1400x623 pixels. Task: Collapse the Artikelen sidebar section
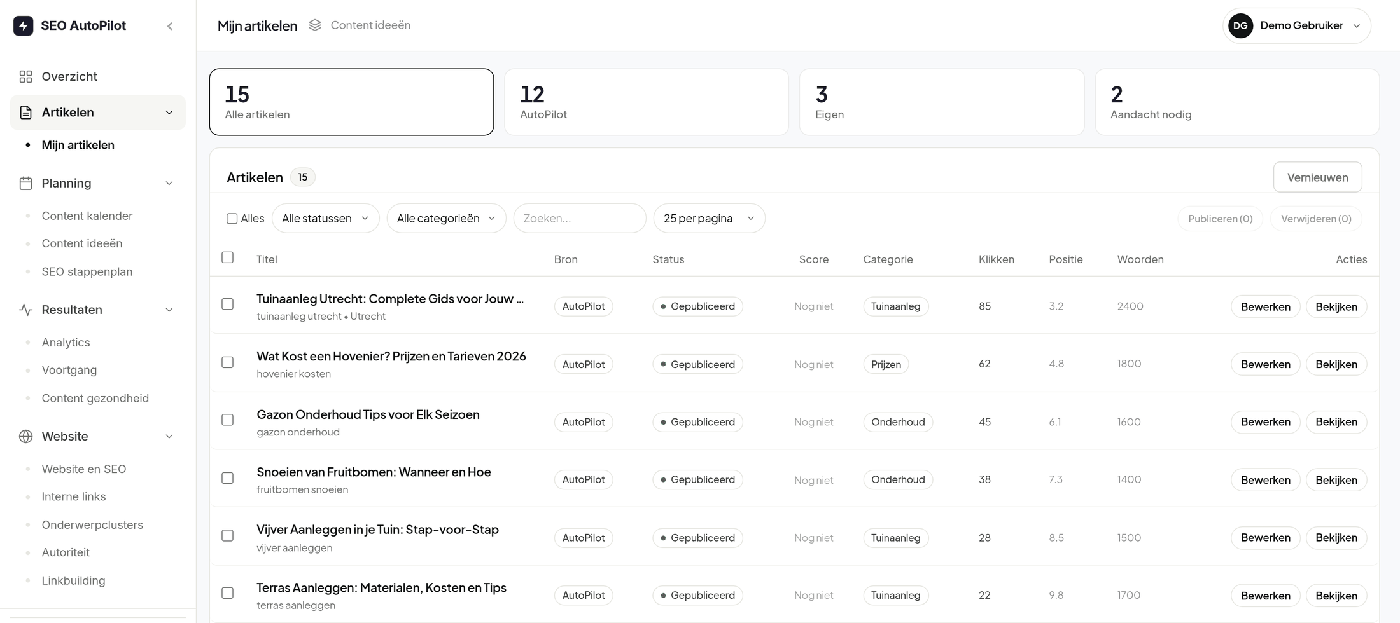pyautogui.click(x=169, y=113)
